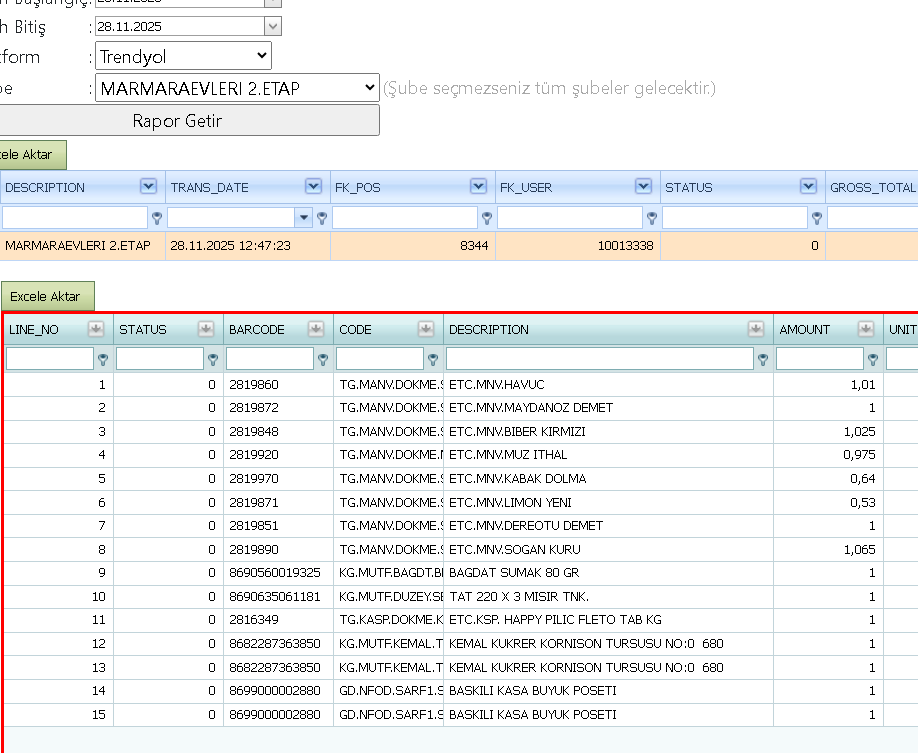Select the BAGDAT SUMAK 80 GR row

coord(461,573)
